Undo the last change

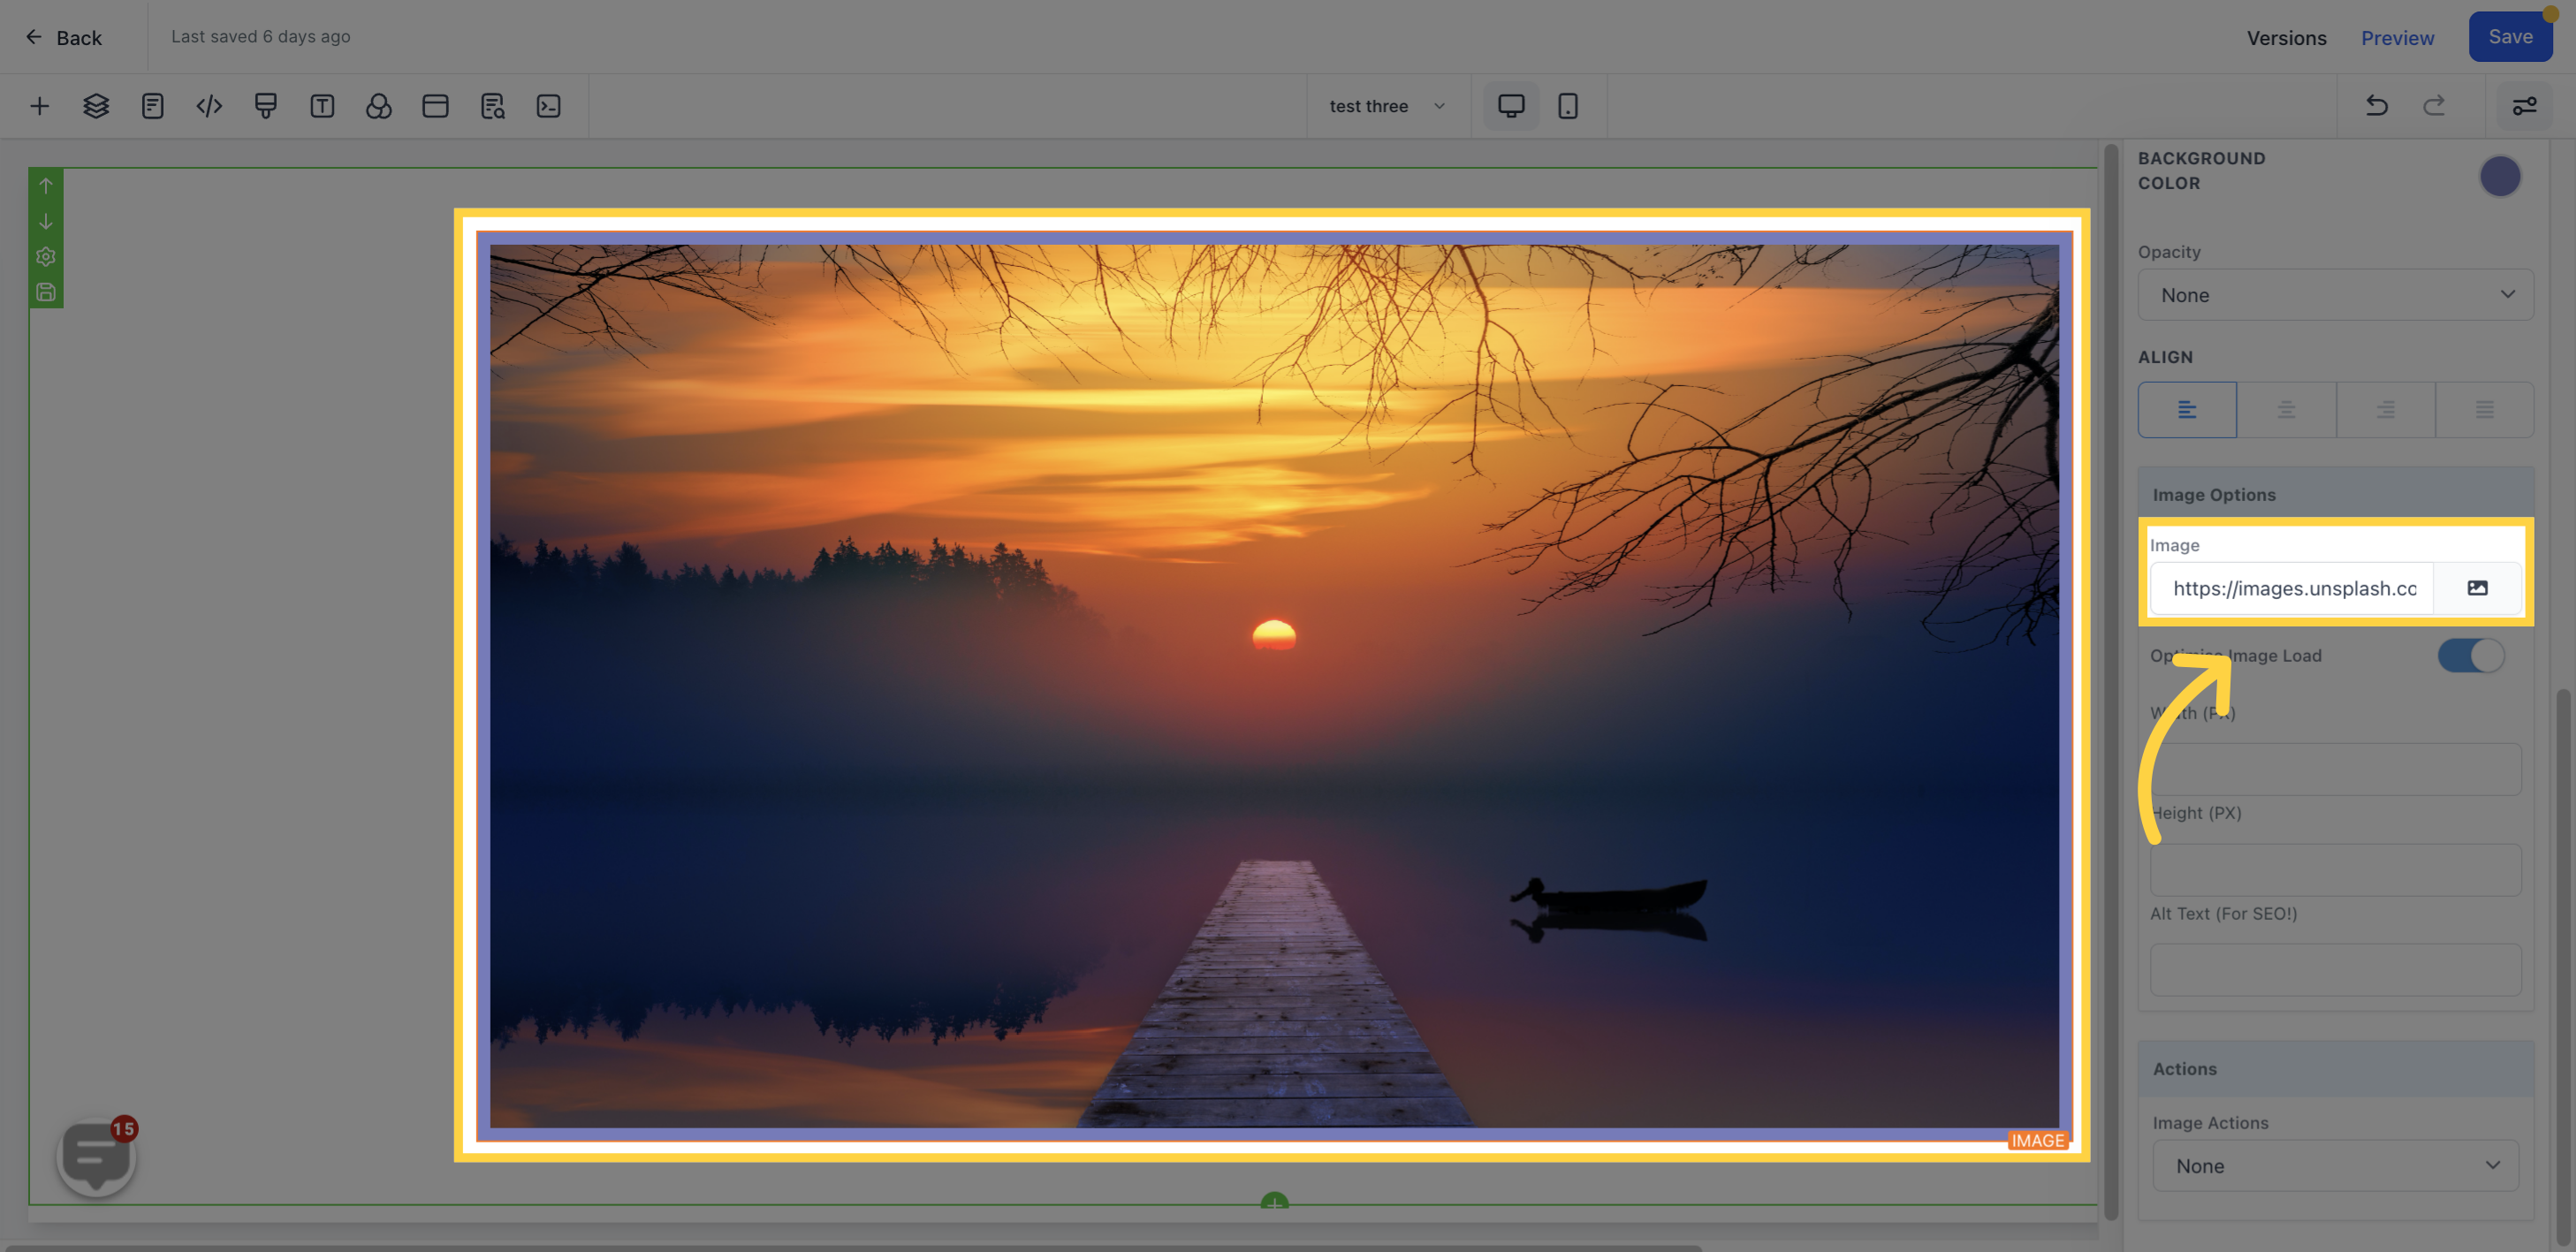pyautogui.click(x=2377, y=106)
